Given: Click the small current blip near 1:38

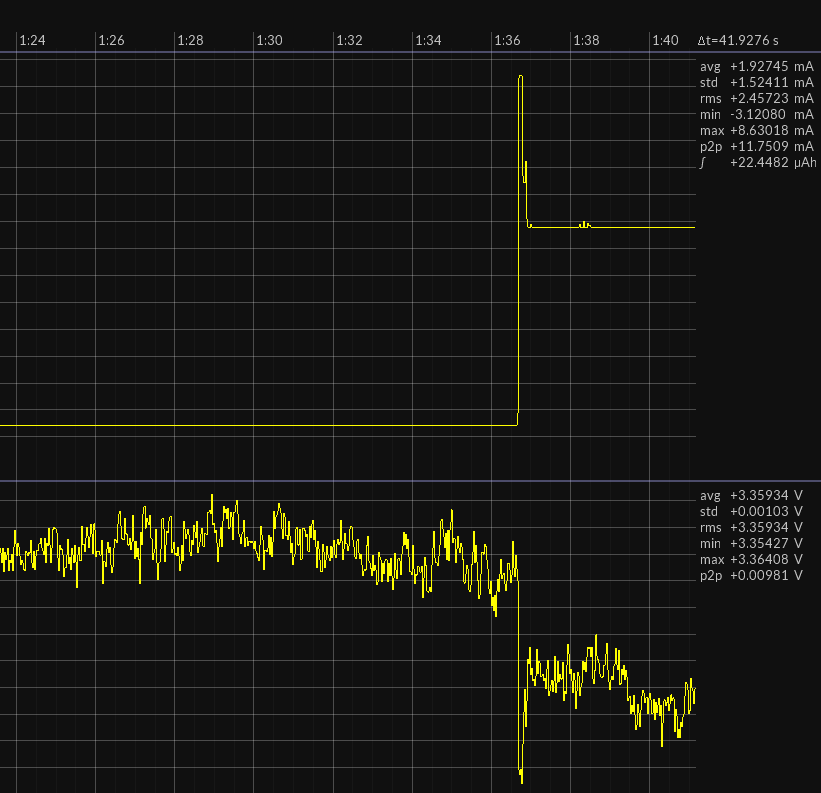Looking at the screenshot, I should (x=585, y=225).
